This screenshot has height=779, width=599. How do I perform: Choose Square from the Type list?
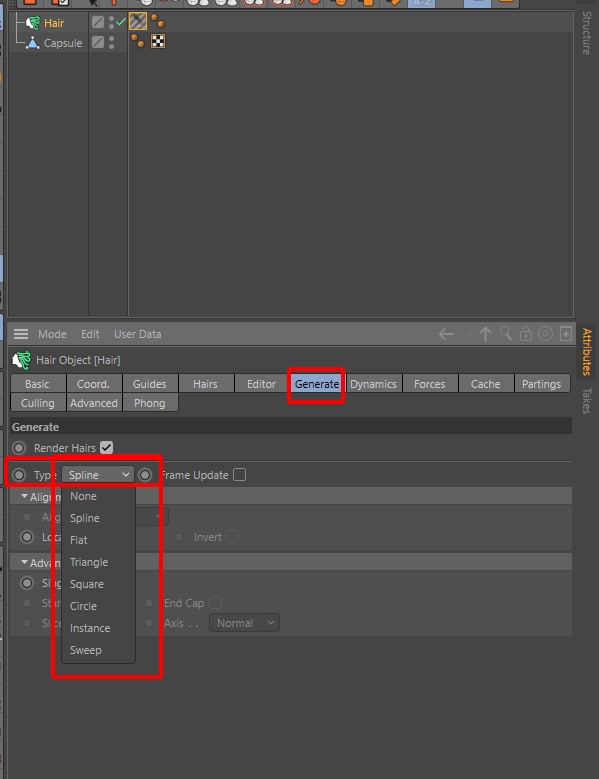(x=98, y=584)
